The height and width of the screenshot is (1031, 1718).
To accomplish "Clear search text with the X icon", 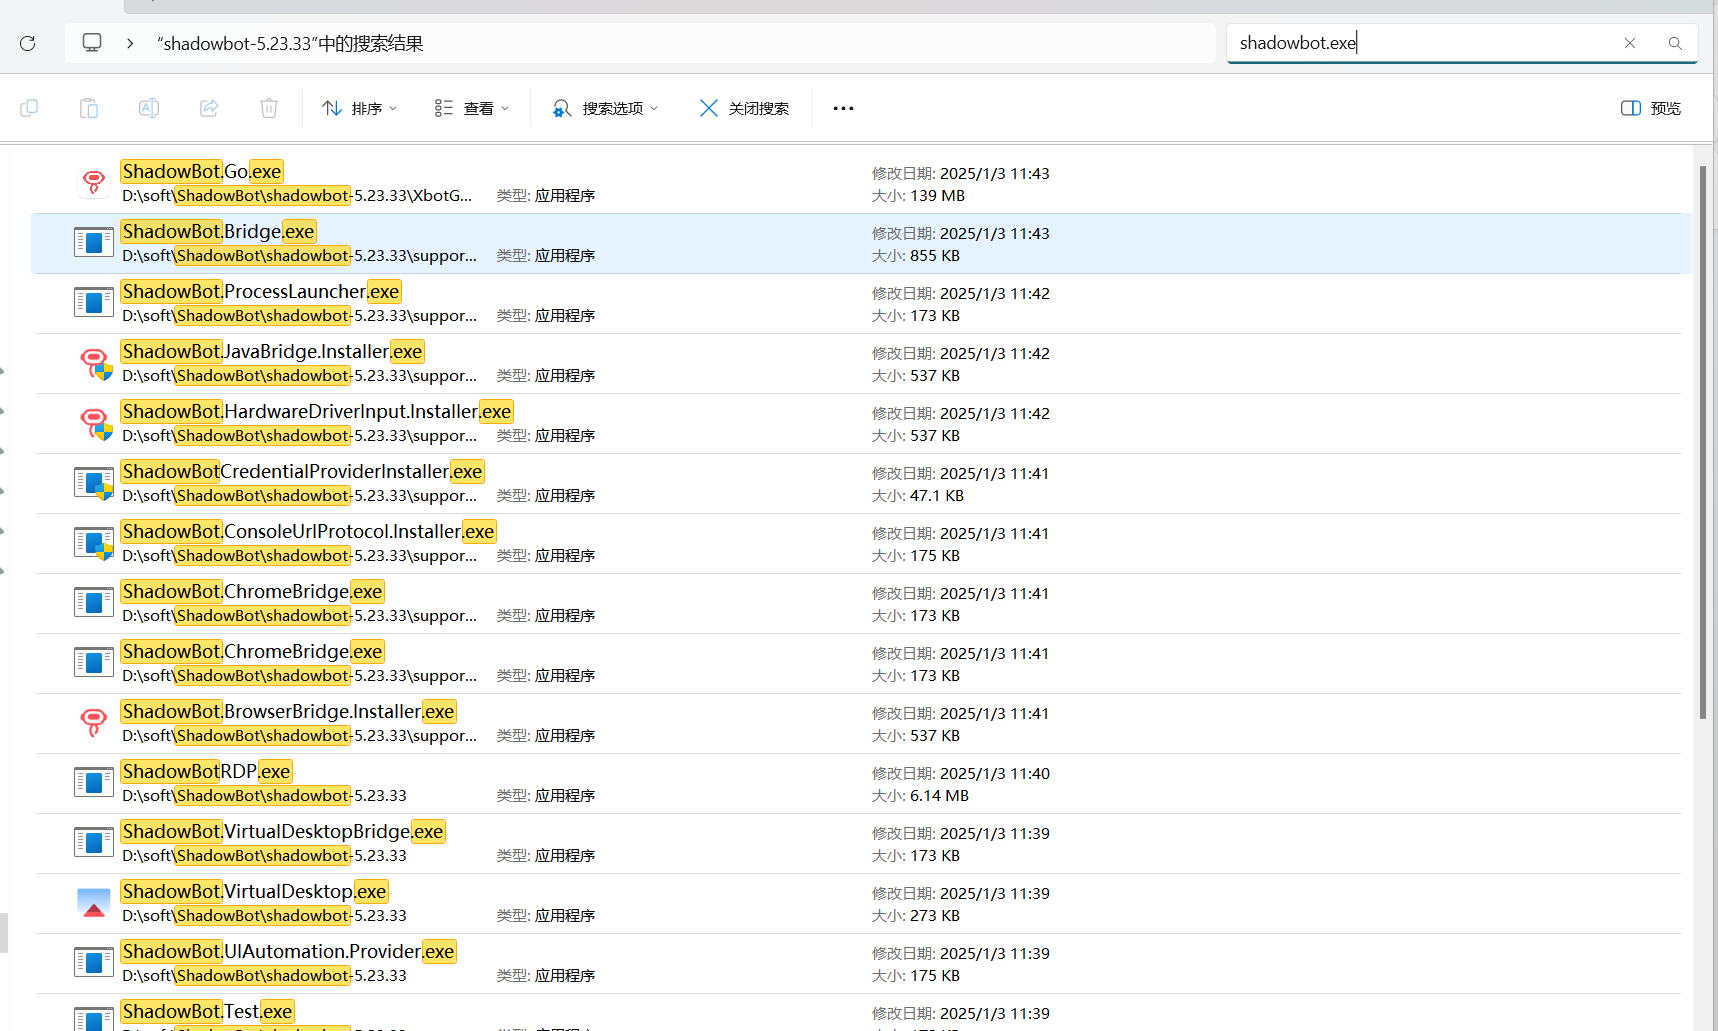I will (x=1630, y=43).
